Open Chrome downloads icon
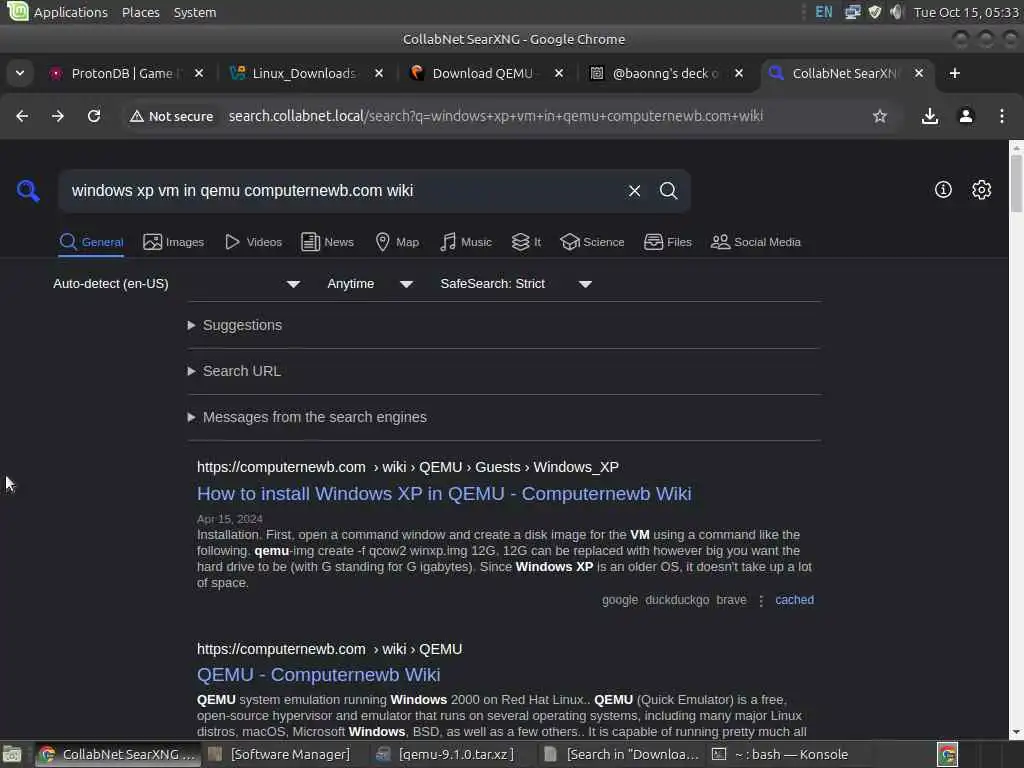The width and height of the screenshot is (1024, 768). [929, 116]
